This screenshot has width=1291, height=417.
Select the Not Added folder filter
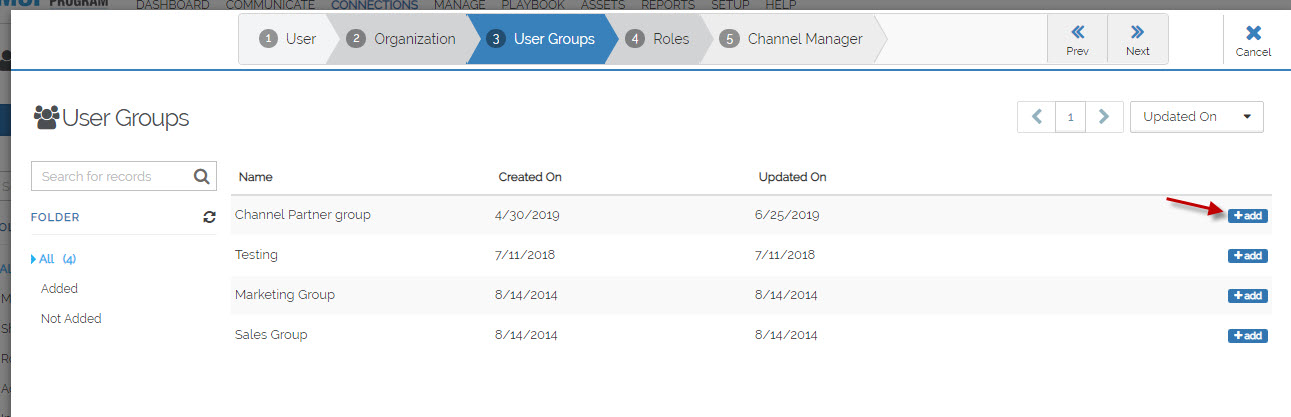[x=71, y=319]
